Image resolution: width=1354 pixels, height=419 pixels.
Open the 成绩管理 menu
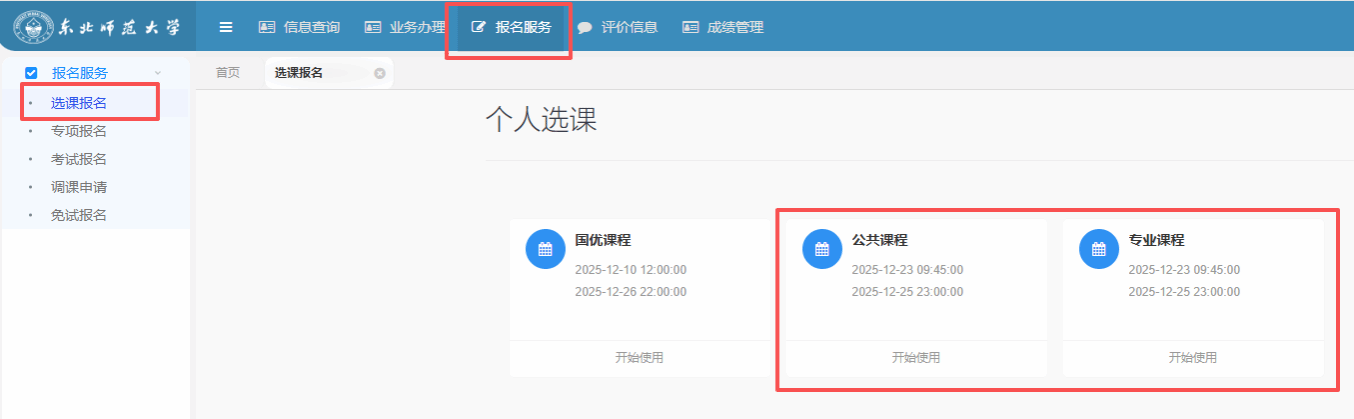pos(722,28)
